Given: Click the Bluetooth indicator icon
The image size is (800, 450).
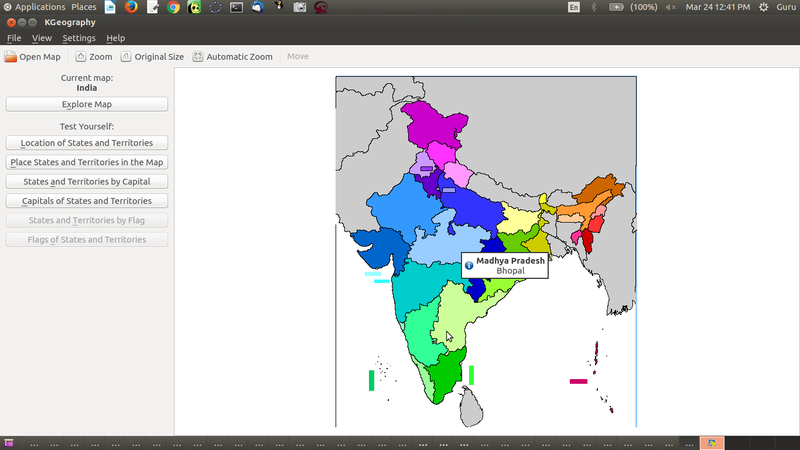Looking at the screenshot, I should click(x=593, y=7).
